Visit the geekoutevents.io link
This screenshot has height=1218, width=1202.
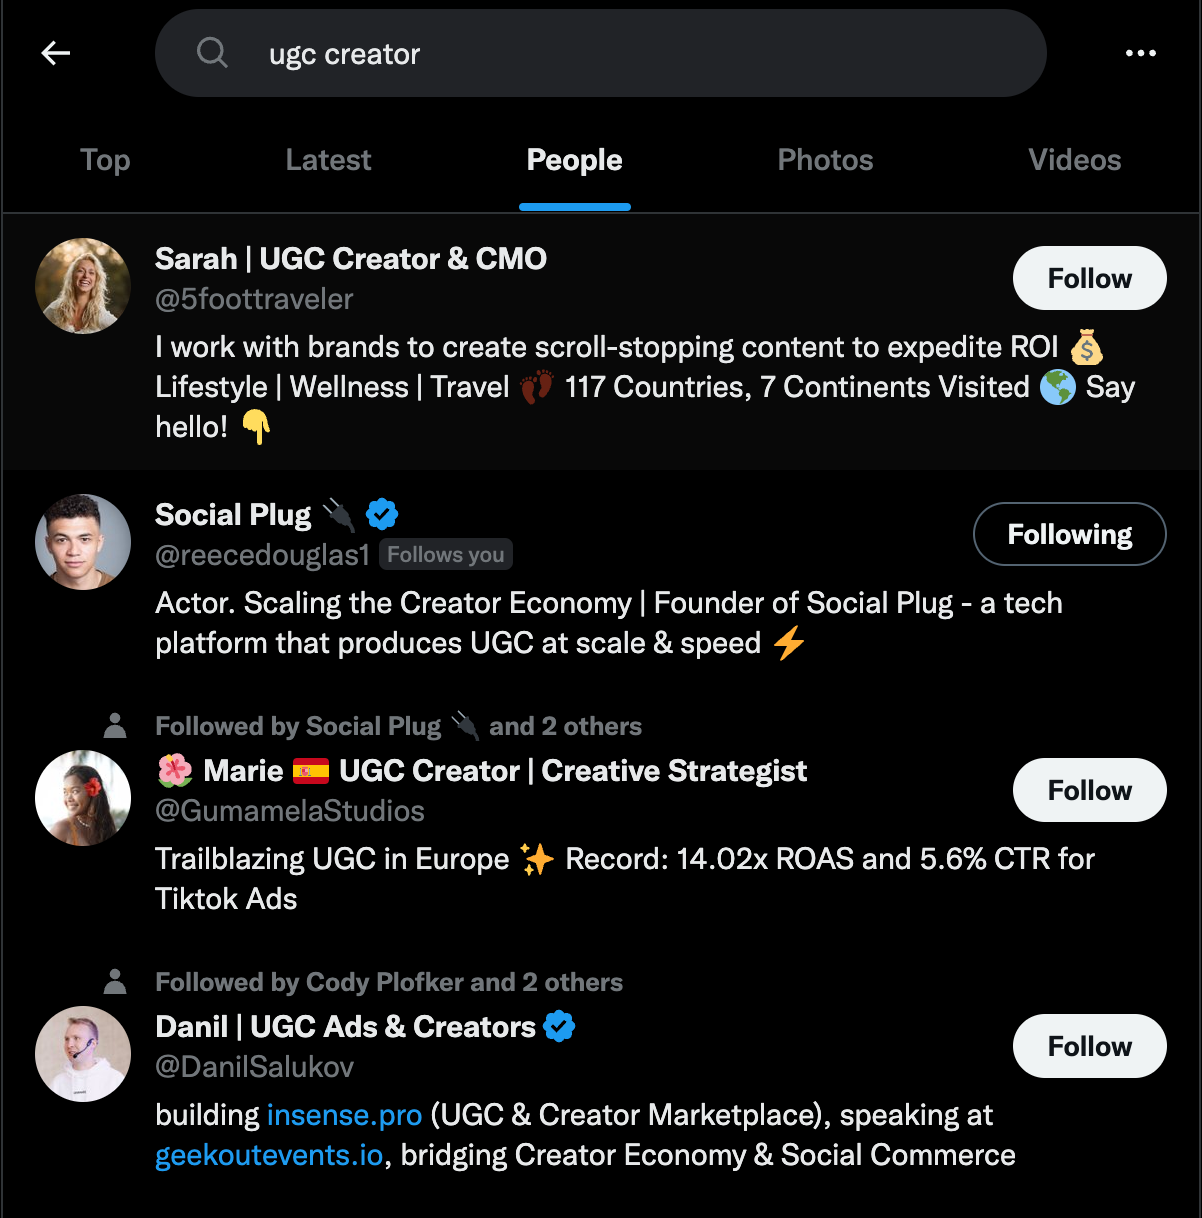click(x=269, y=1155)
